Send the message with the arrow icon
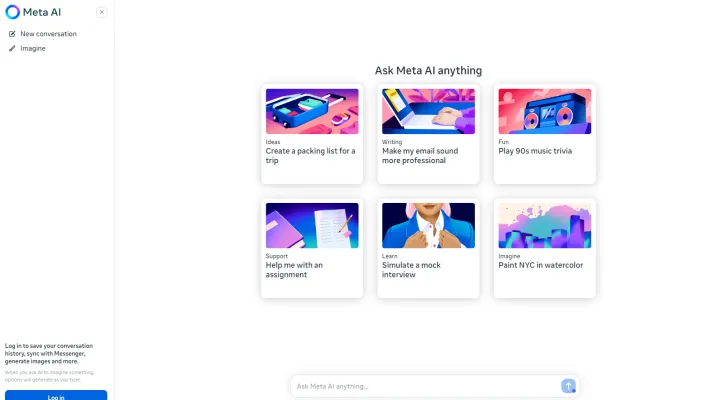 [568, 386]
